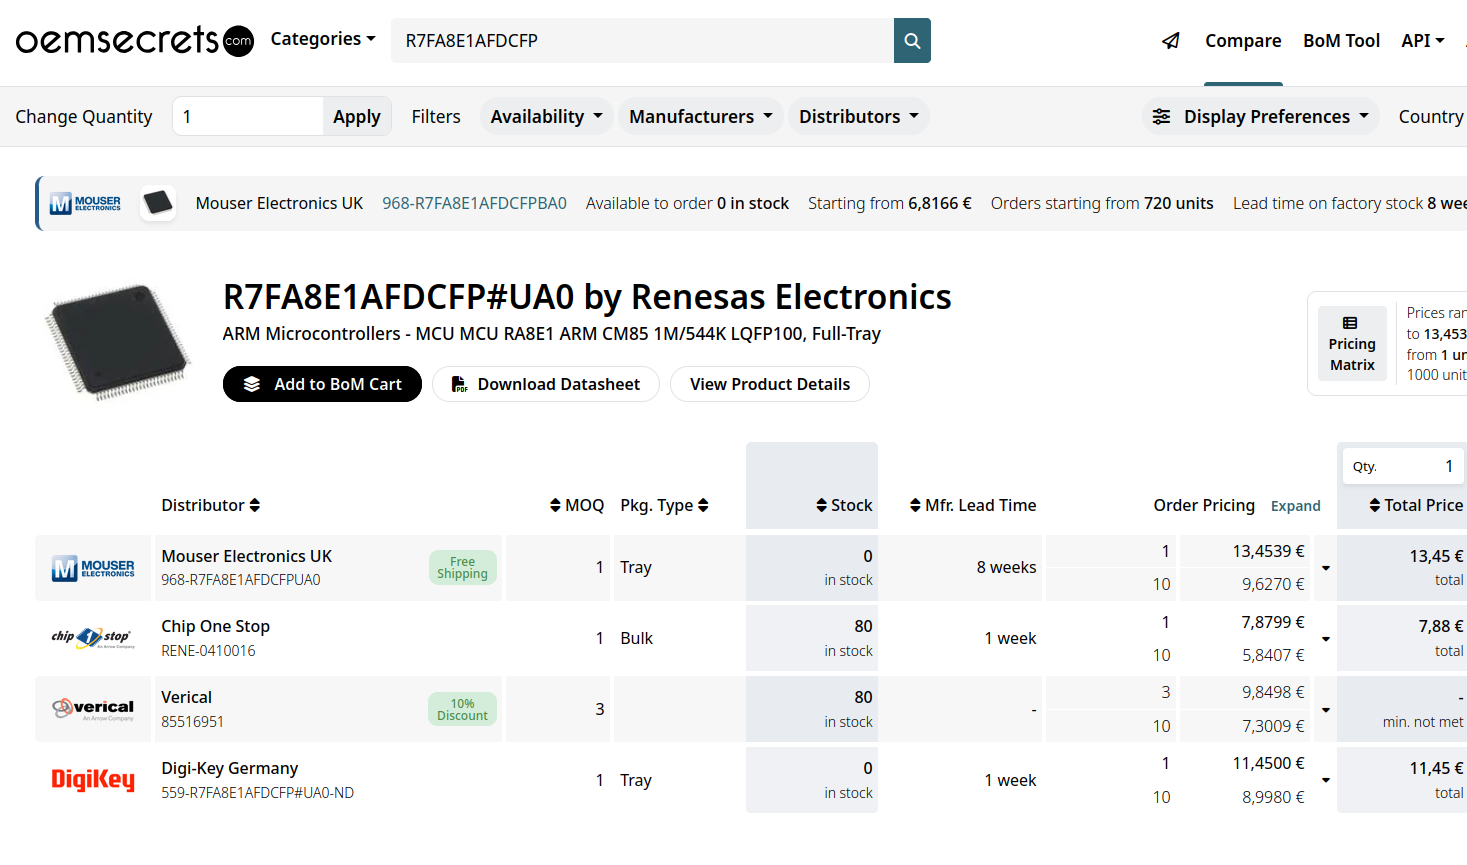Open the Distributors filter dropdown
This screenshot has height=865, width=1467.
pyautogui.click(x=858, y=117)
